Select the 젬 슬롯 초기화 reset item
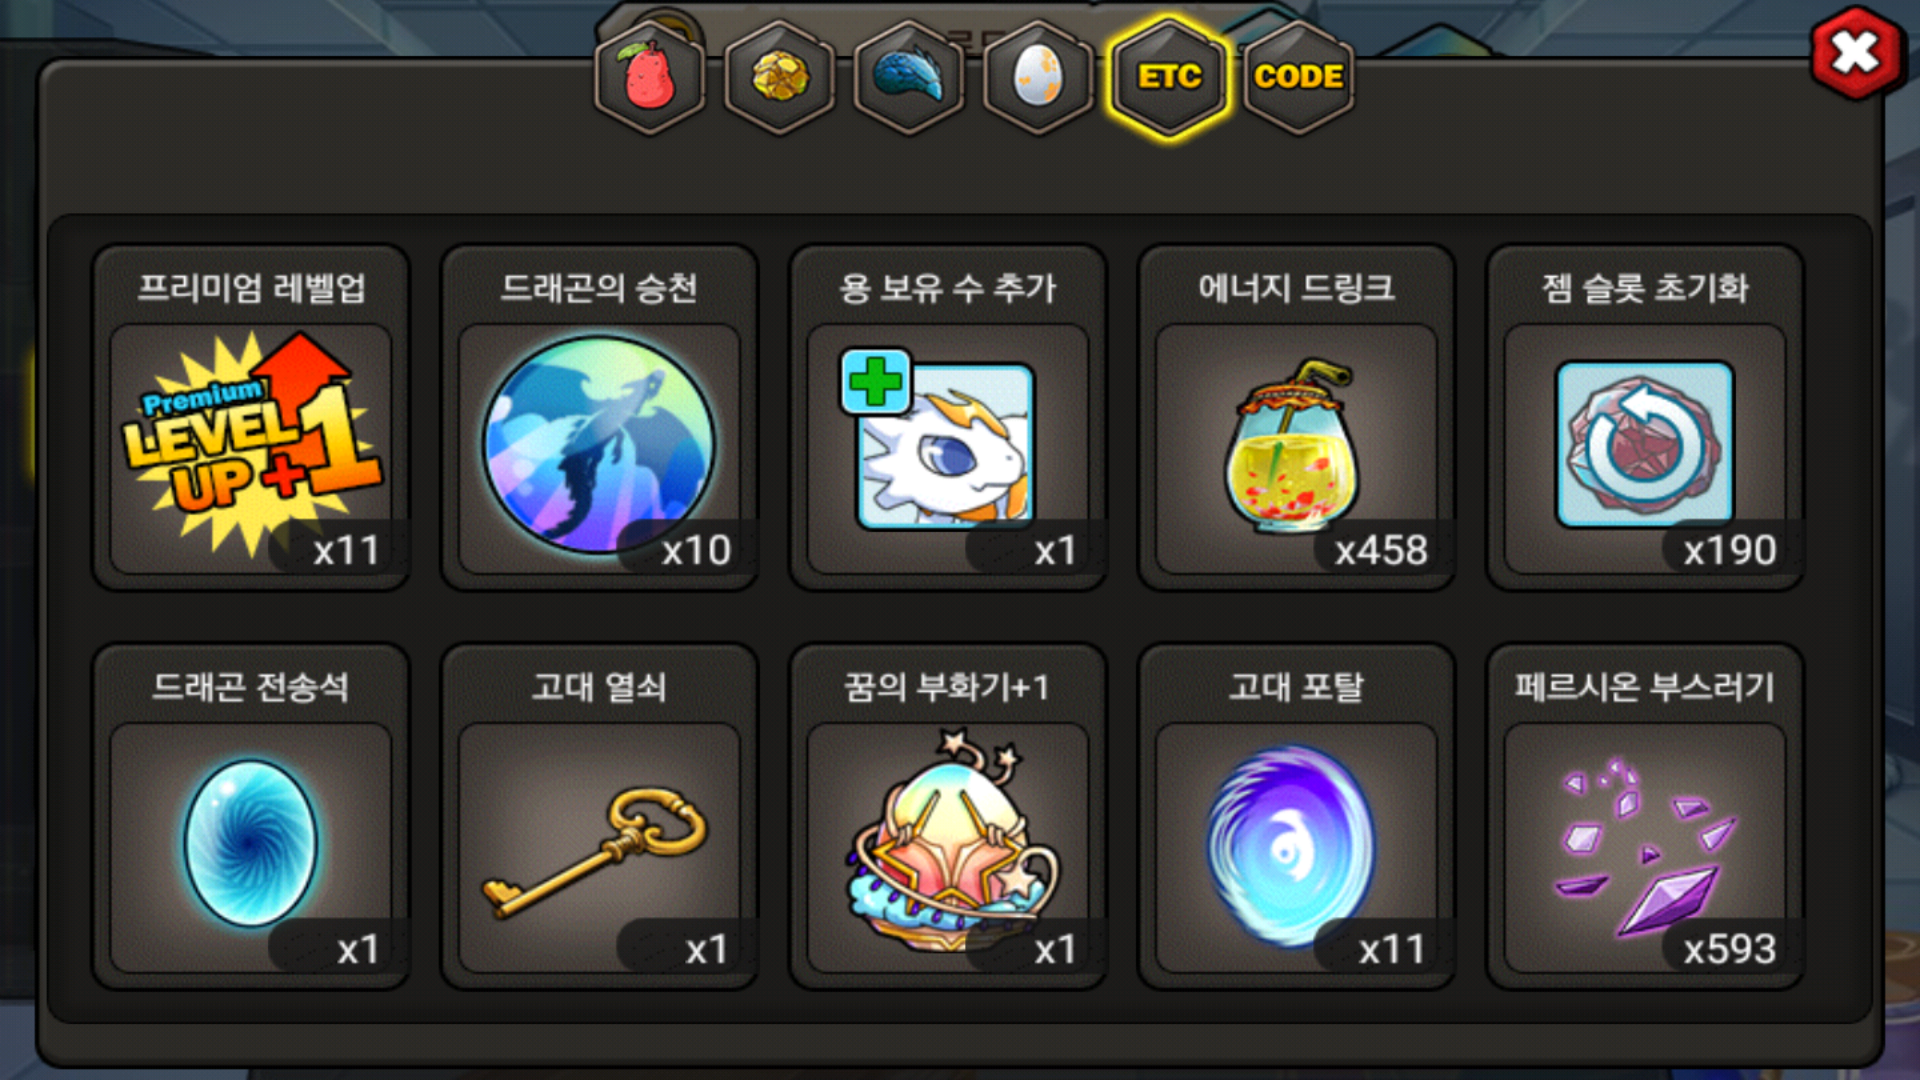 click(x=1645, y=419)
